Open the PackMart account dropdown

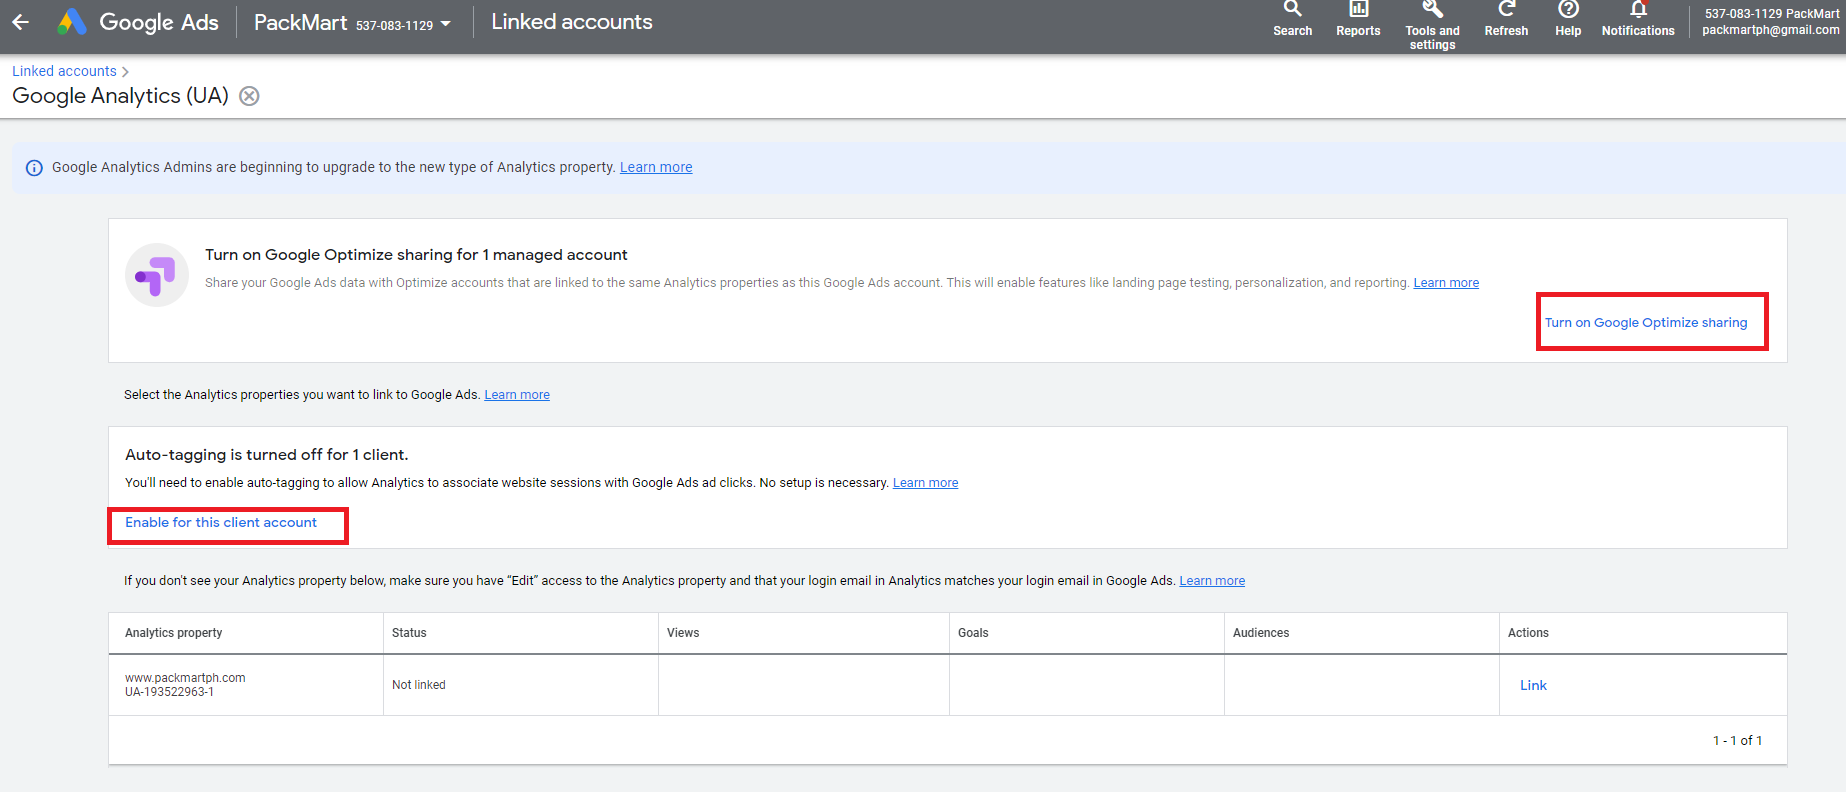[352, 23]
